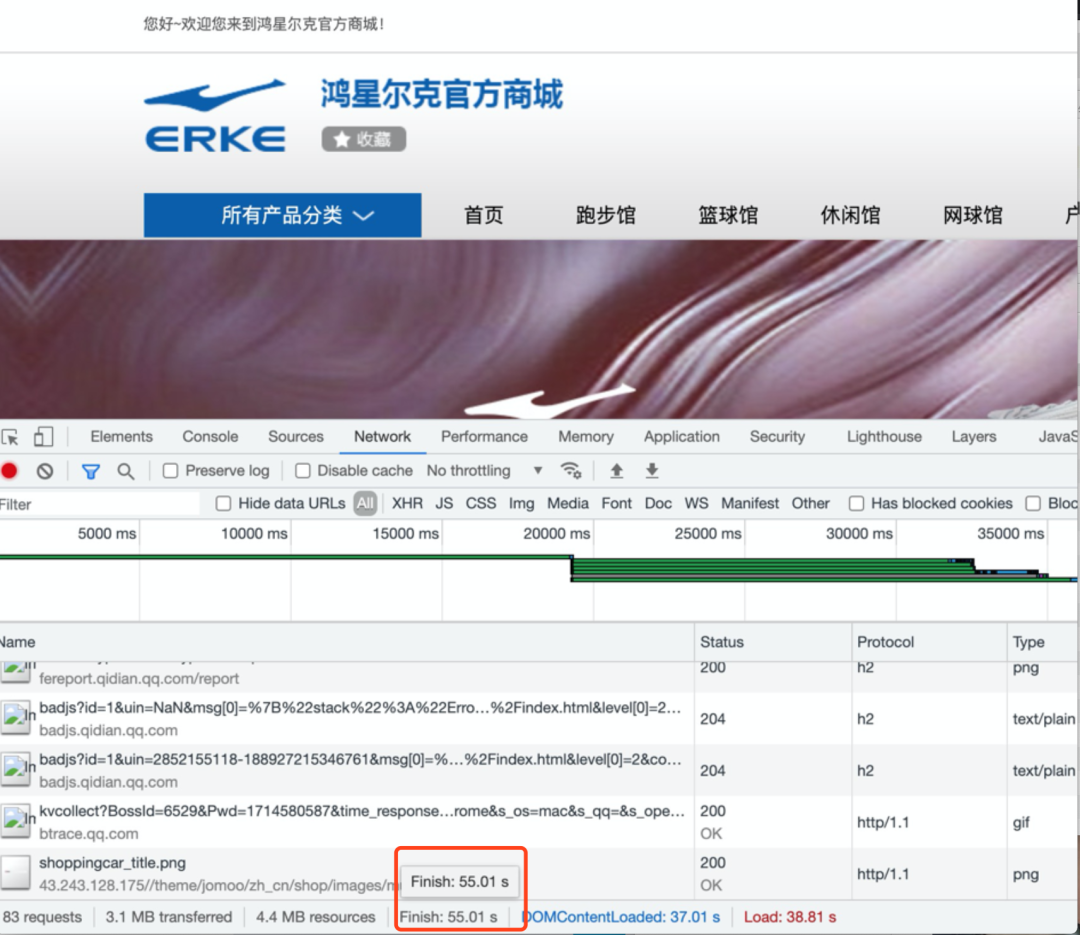This screenshot has height=935, width=1080.
Task: Filter requests by JS
Action: tap(444, 504)
